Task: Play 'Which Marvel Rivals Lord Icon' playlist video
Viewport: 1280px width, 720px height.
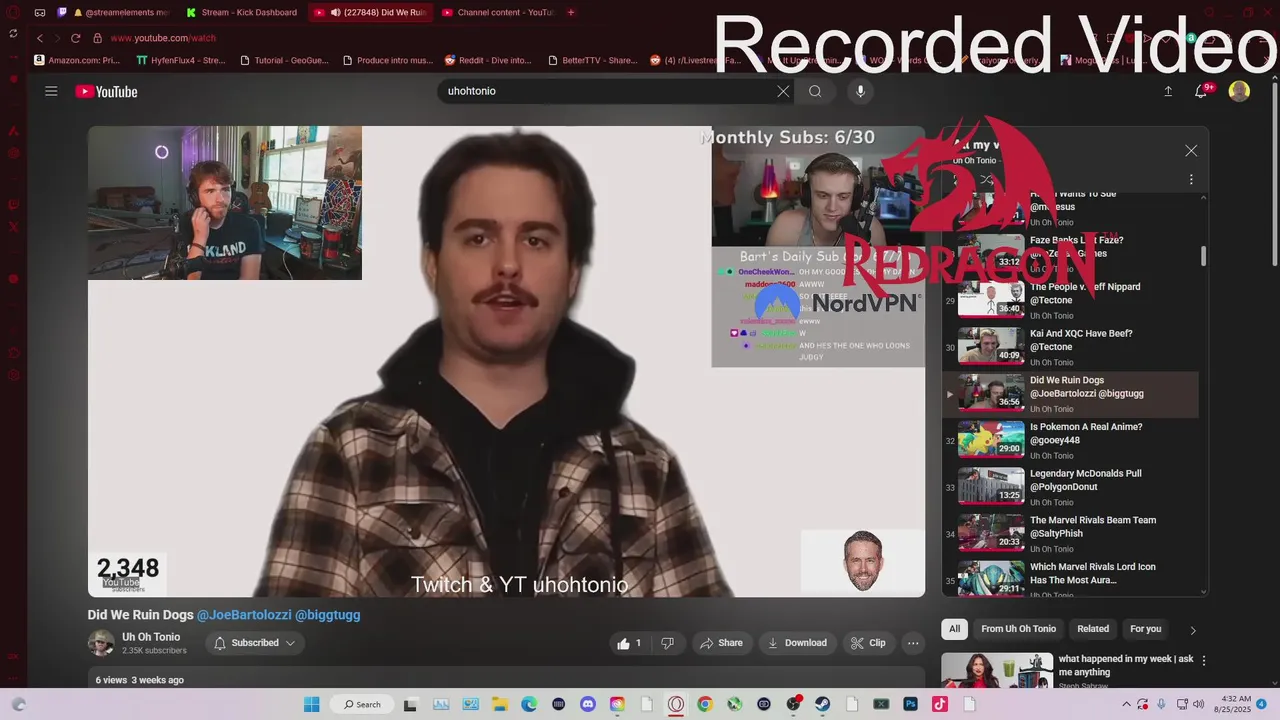Action: [x=1070, y=580]
